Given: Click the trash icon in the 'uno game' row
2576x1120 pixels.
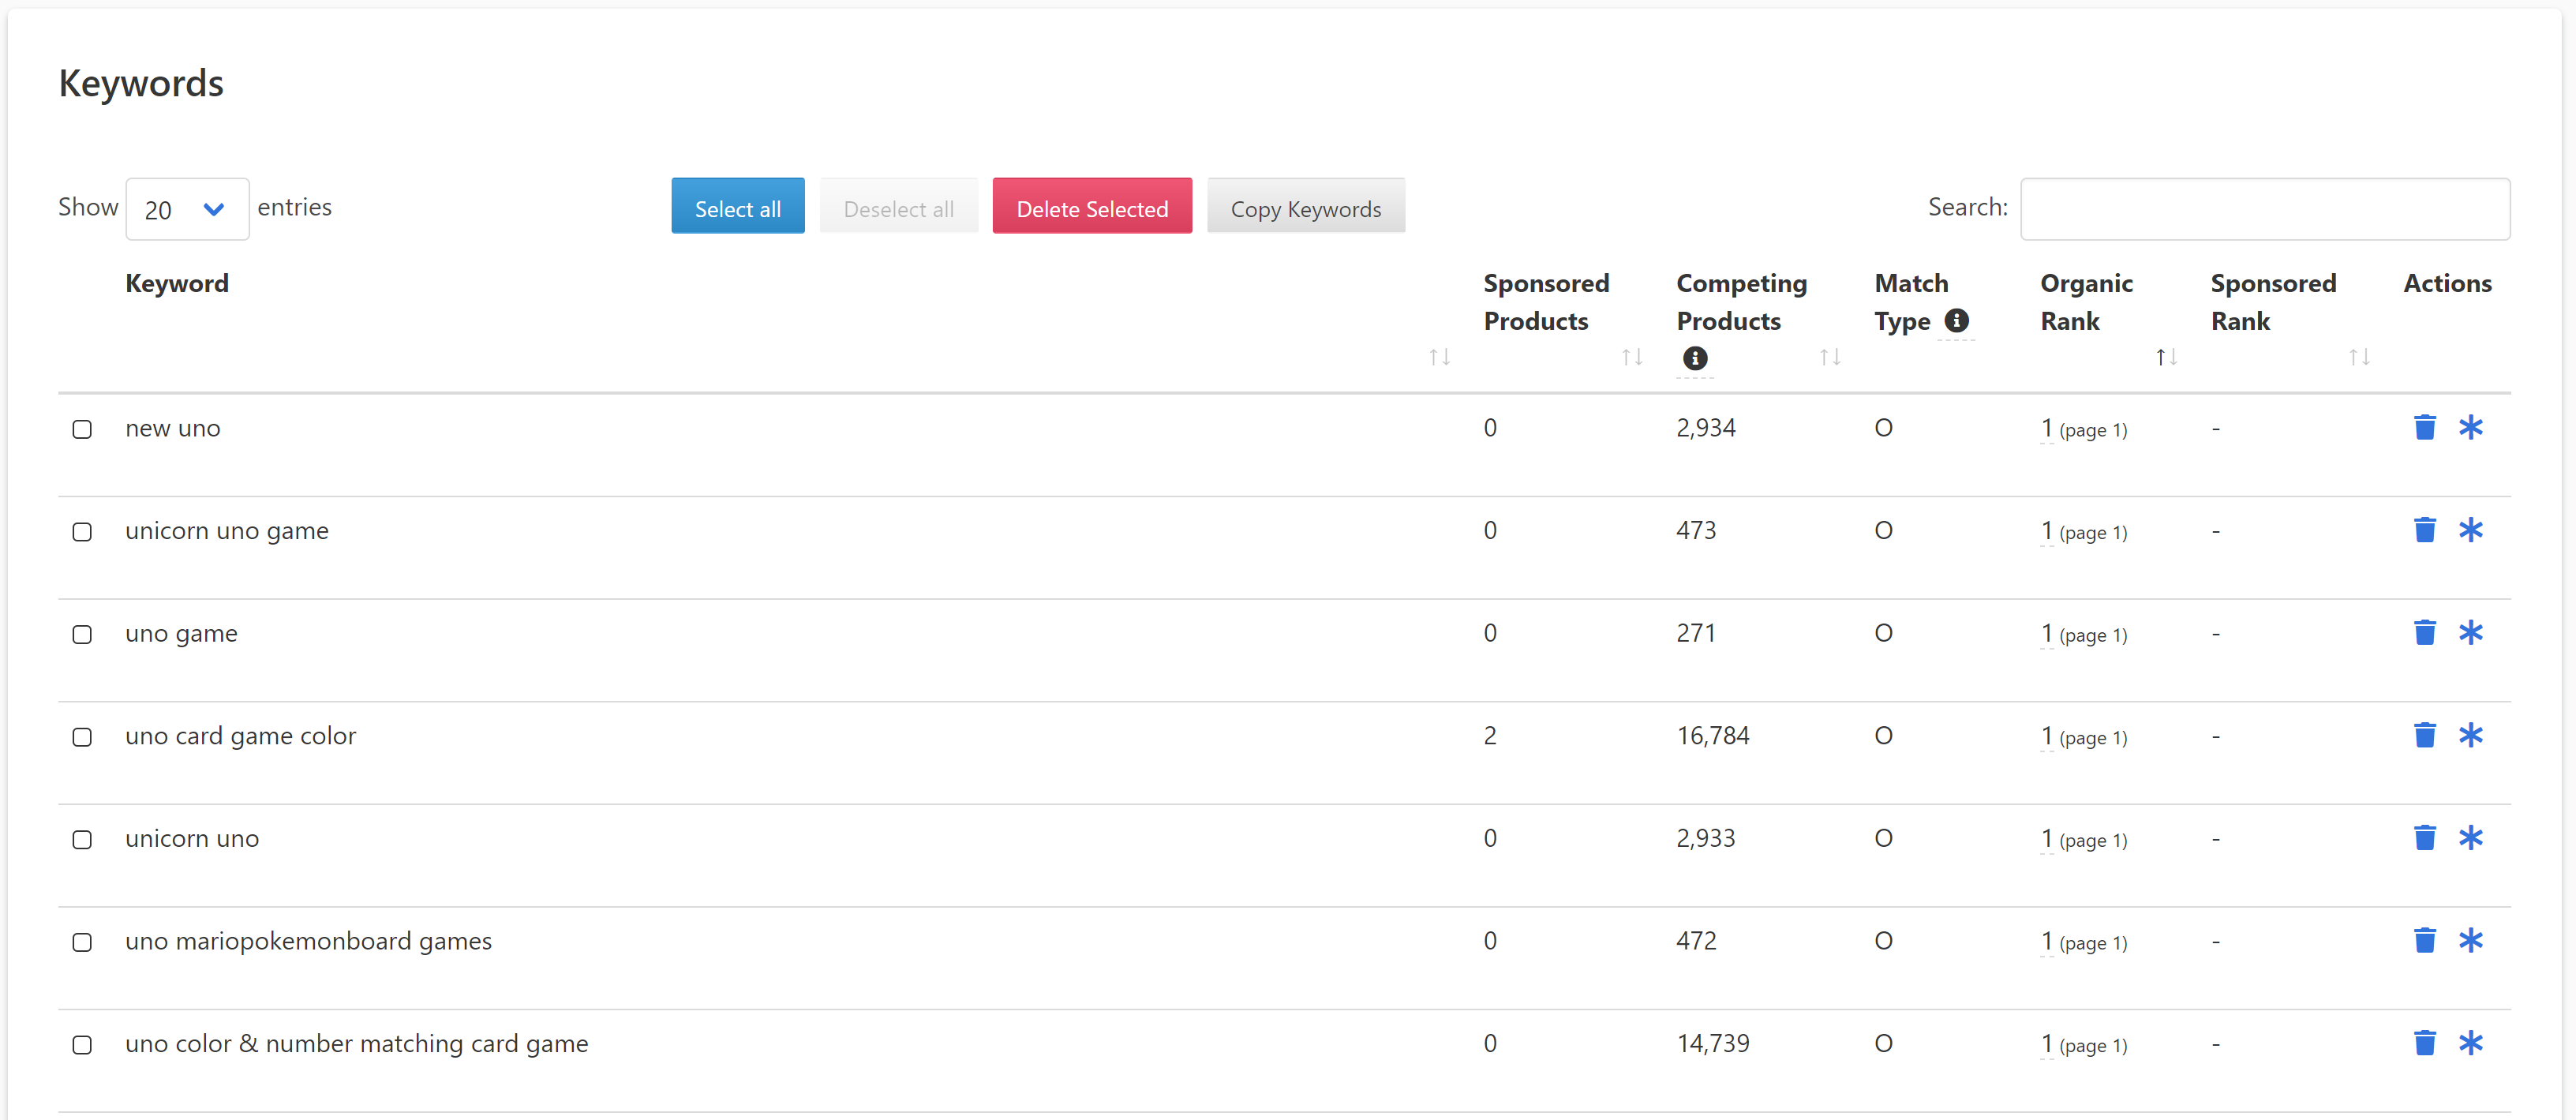Looking at the screenshot, I should coord(2424,633).
